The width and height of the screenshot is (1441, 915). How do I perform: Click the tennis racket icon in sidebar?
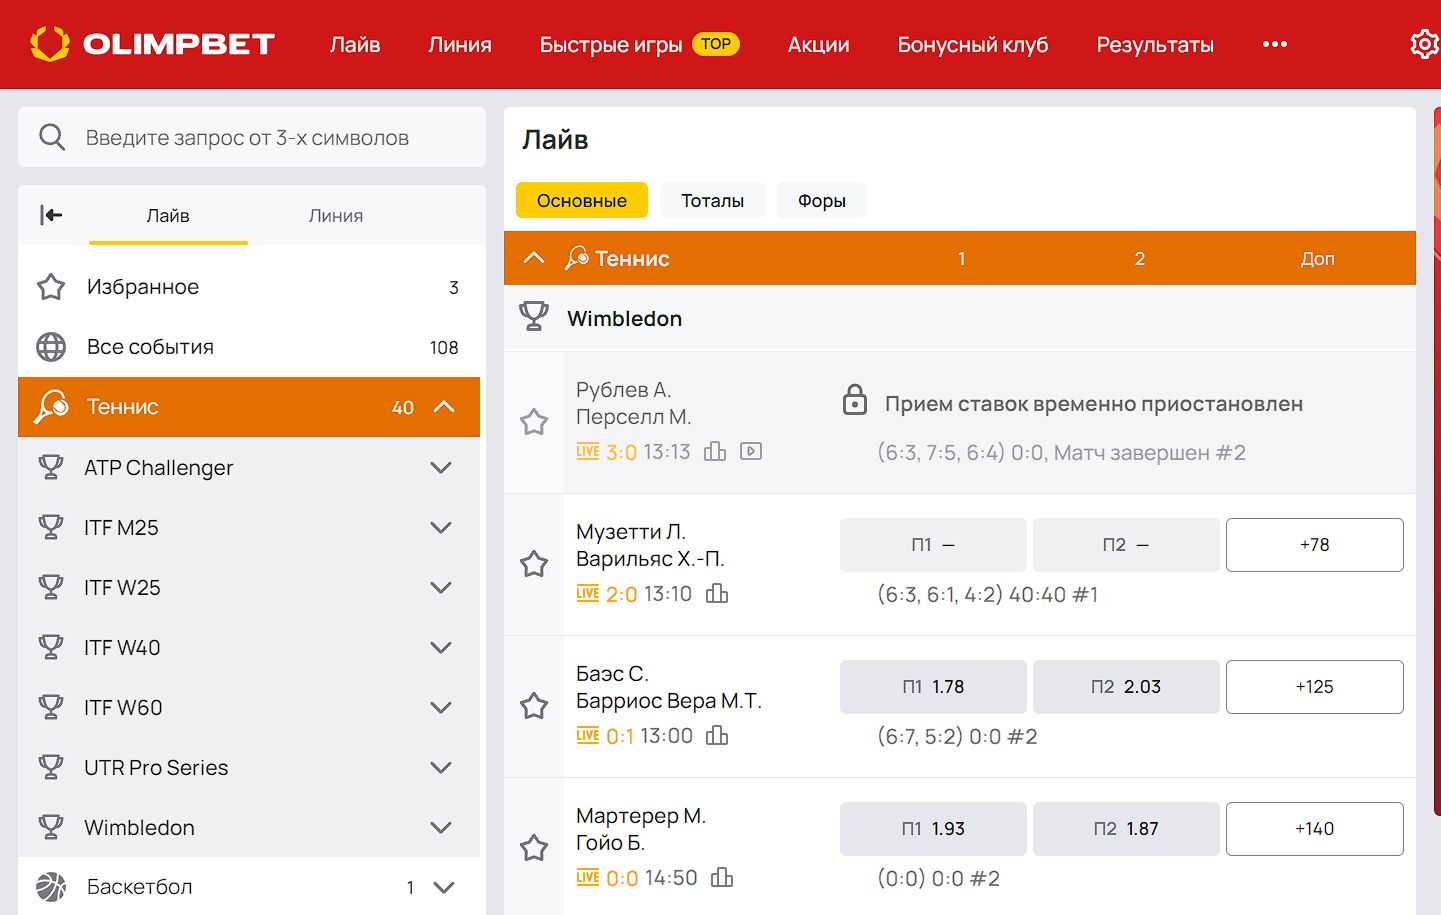click(51, 407)
